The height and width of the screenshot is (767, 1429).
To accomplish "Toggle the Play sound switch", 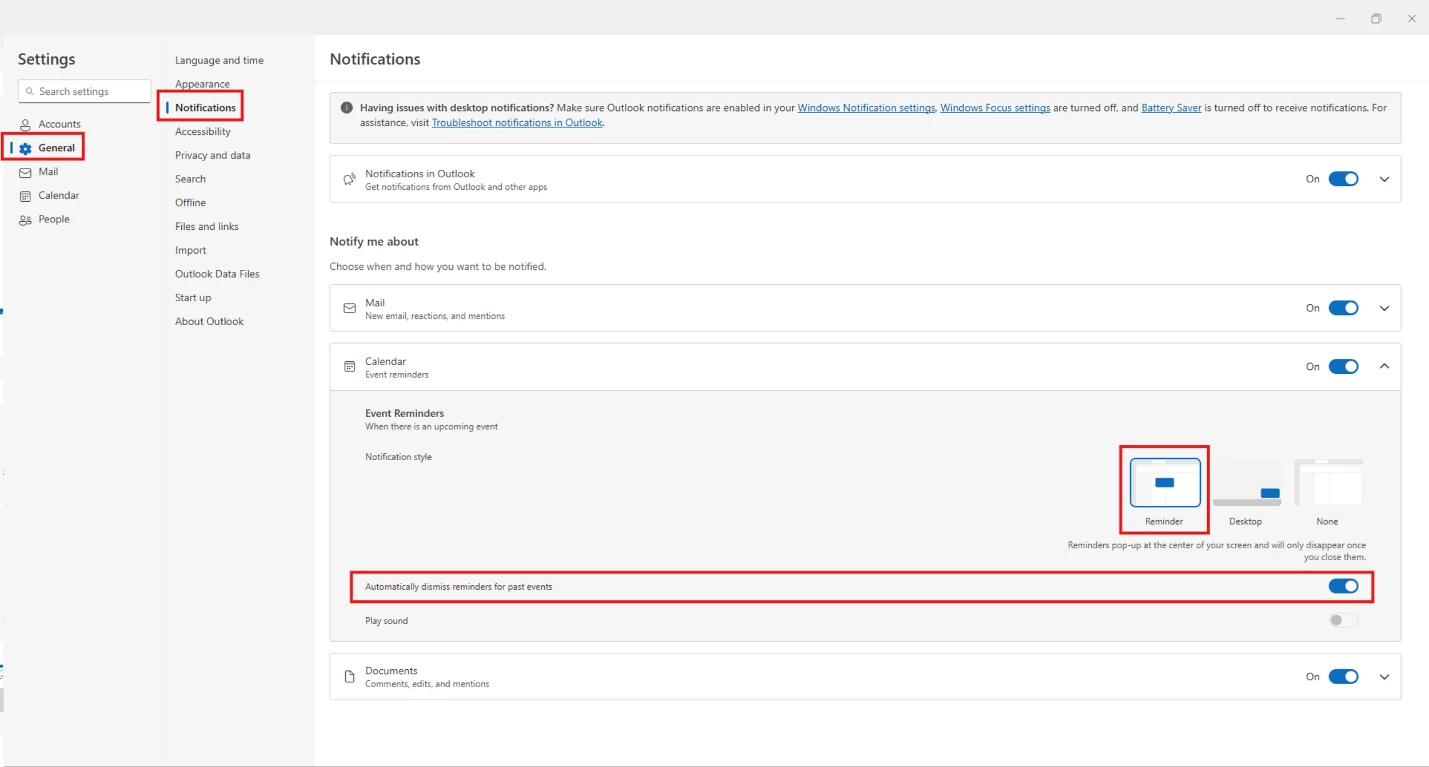I will pos(1343,621).
